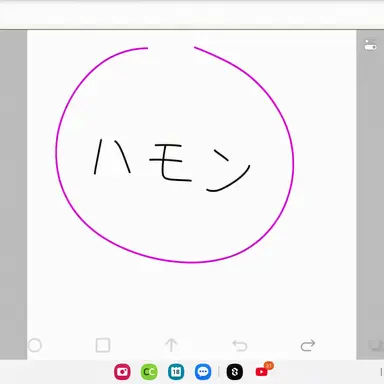The height and width of the screenshot is (384, 384).
Task: Open the Calendar app showing 18
Action: [x=176, y=372]
